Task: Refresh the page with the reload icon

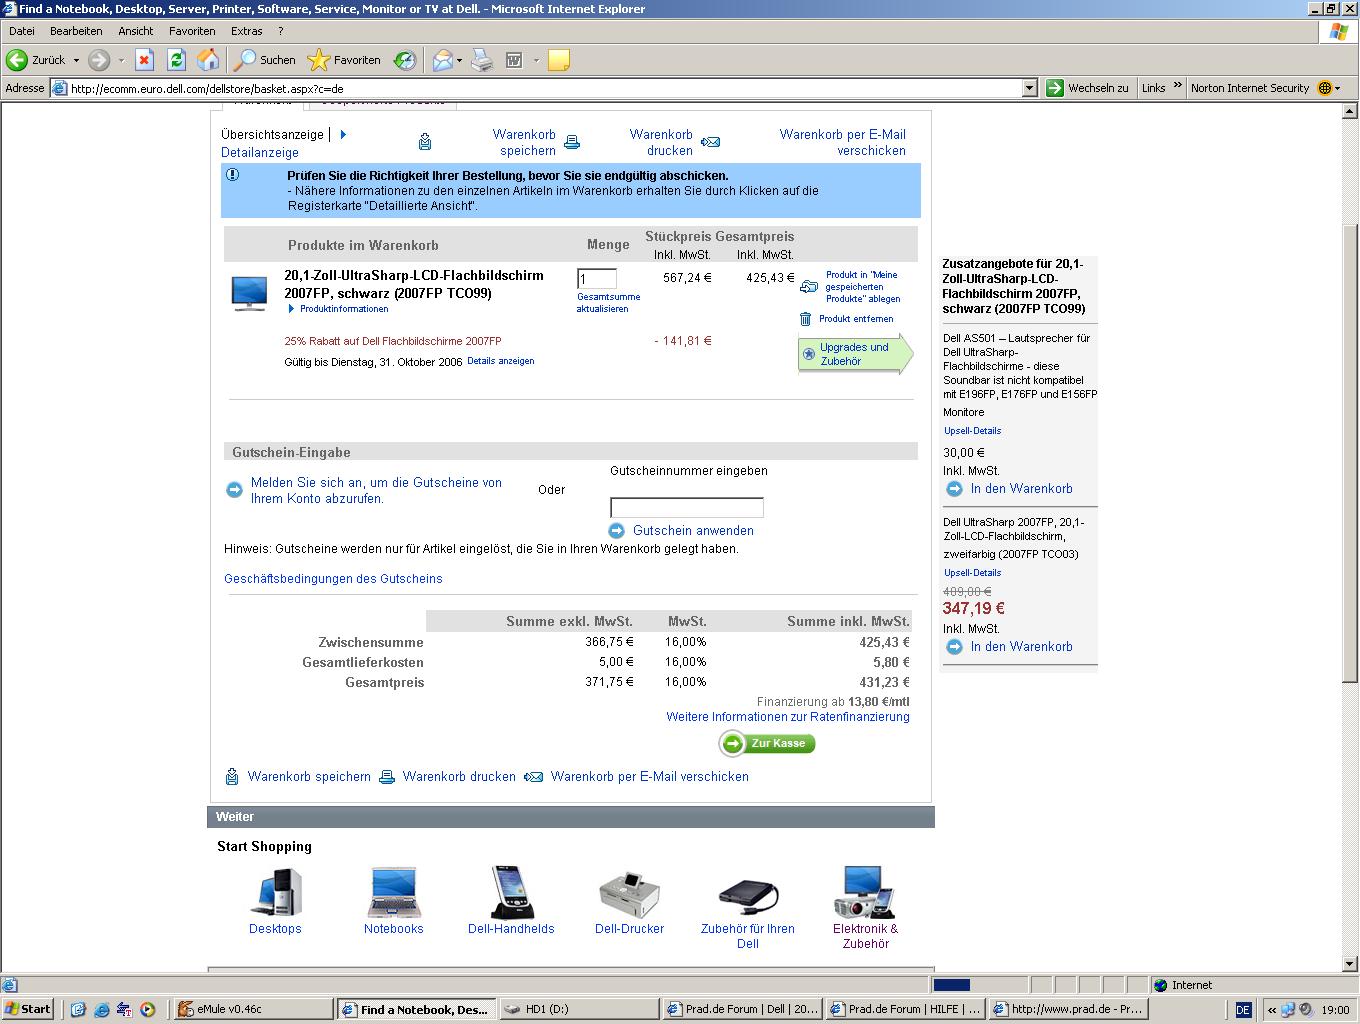Action: point(176,60)
